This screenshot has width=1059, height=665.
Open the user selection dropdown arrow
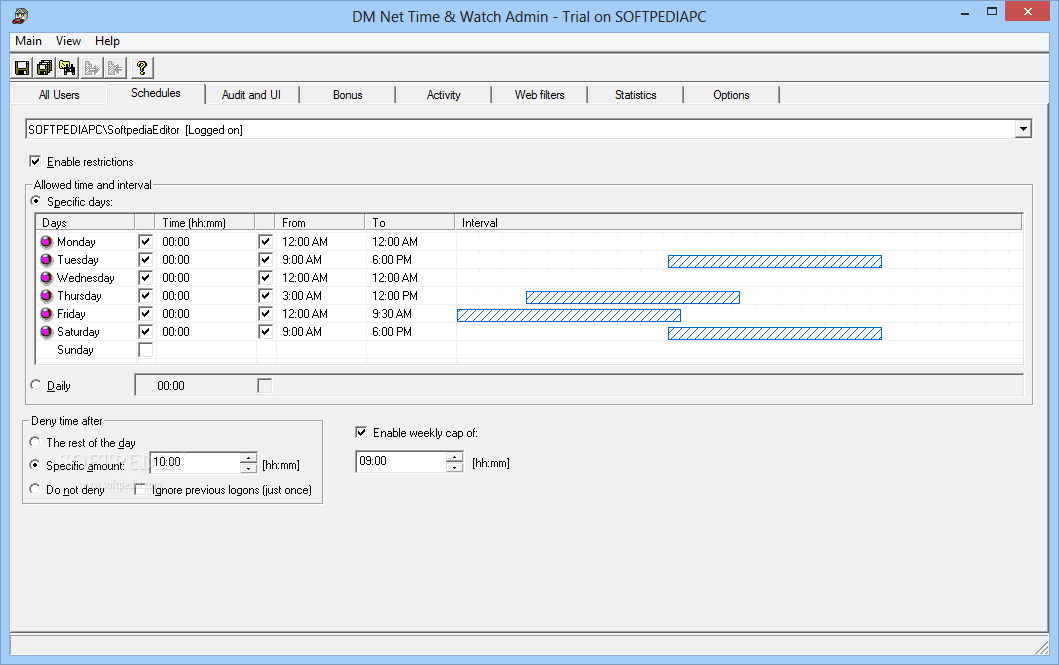point(1023,129)
